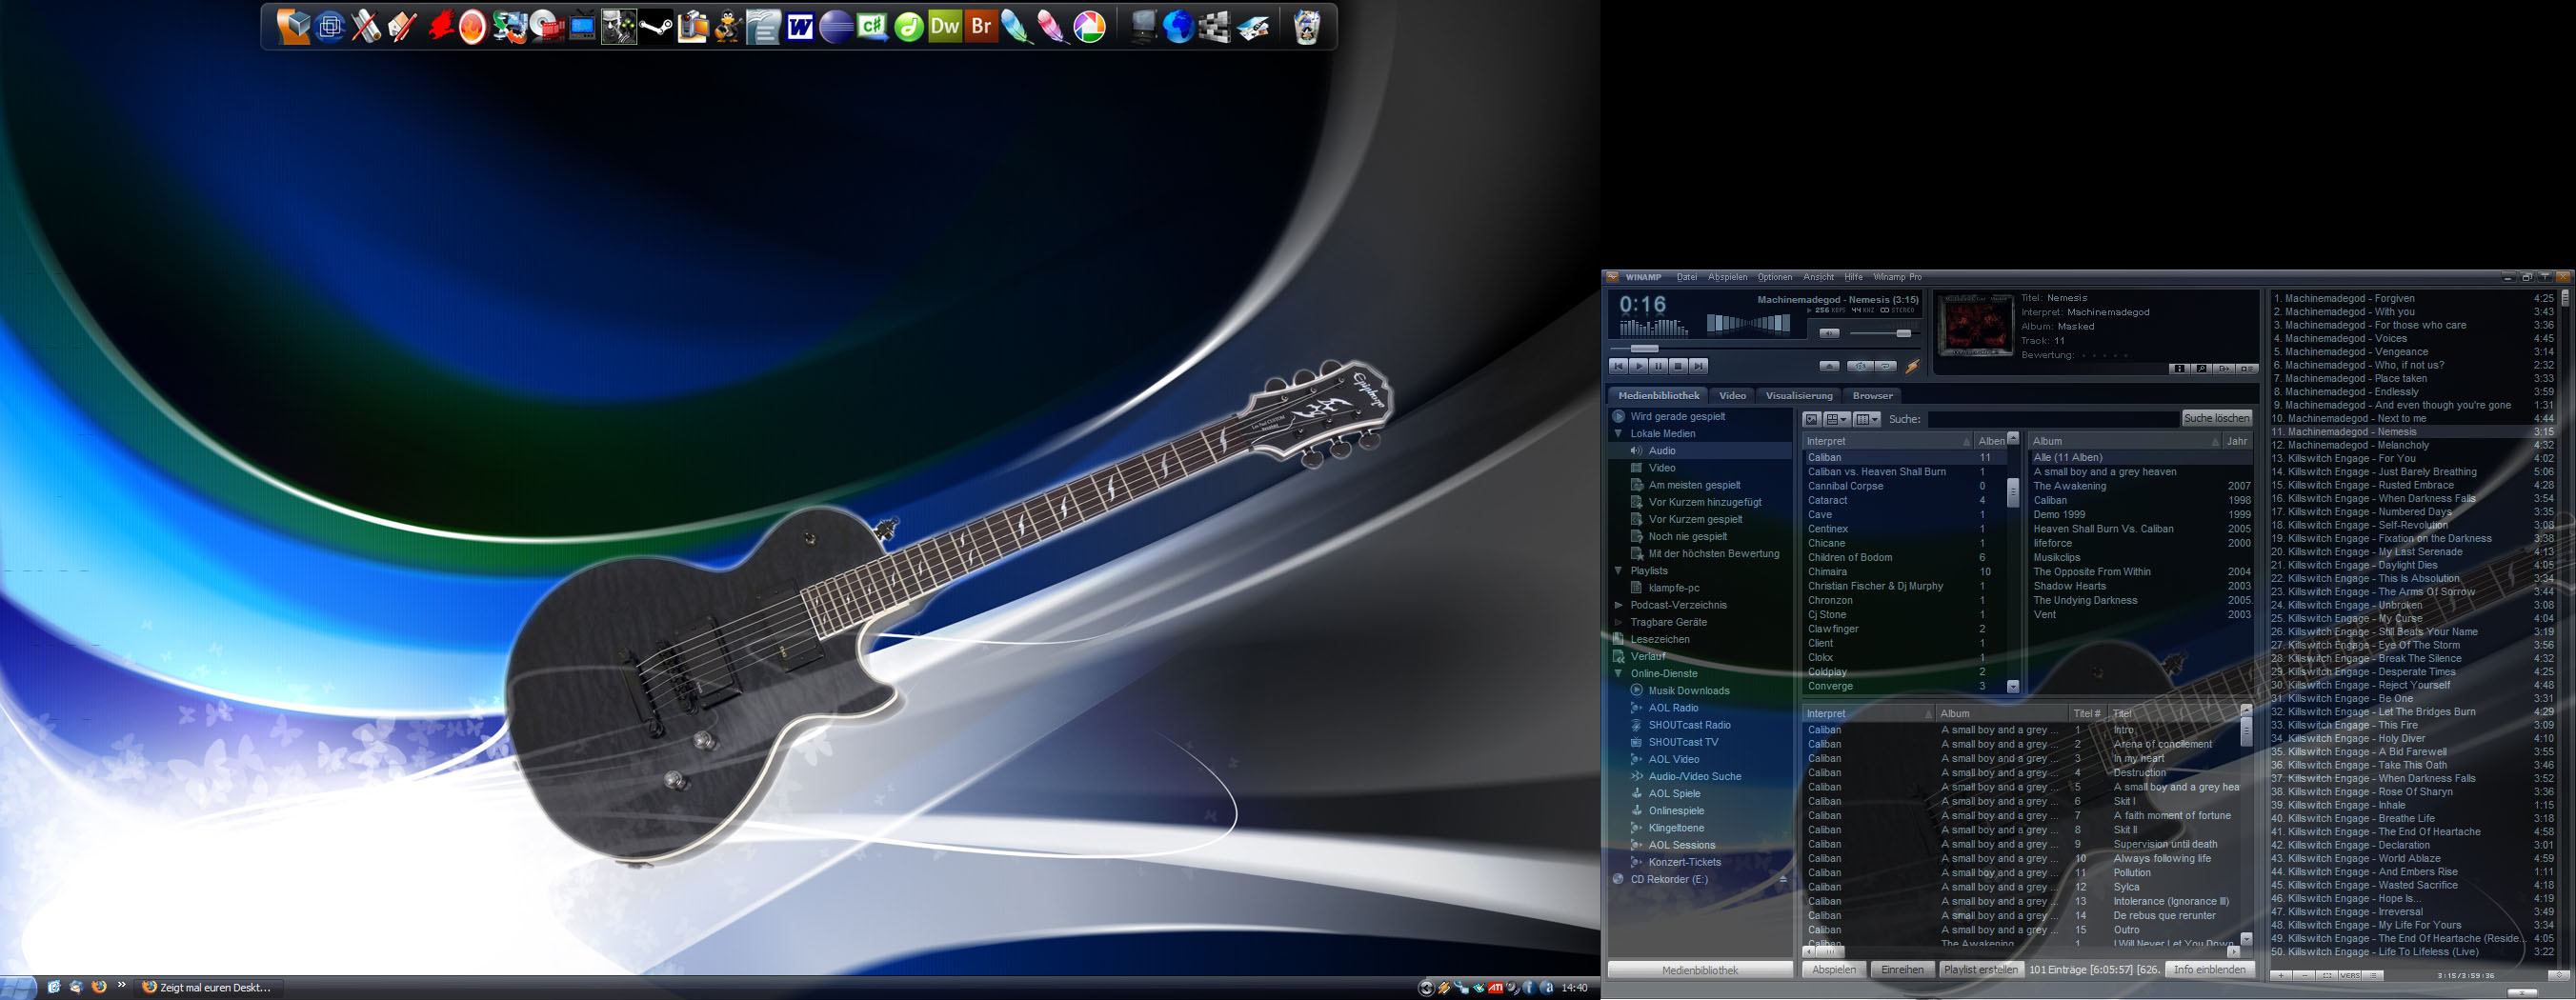Click the Winamp play button
This screenshot has height=1000, width=2576.
point(1639,367)
